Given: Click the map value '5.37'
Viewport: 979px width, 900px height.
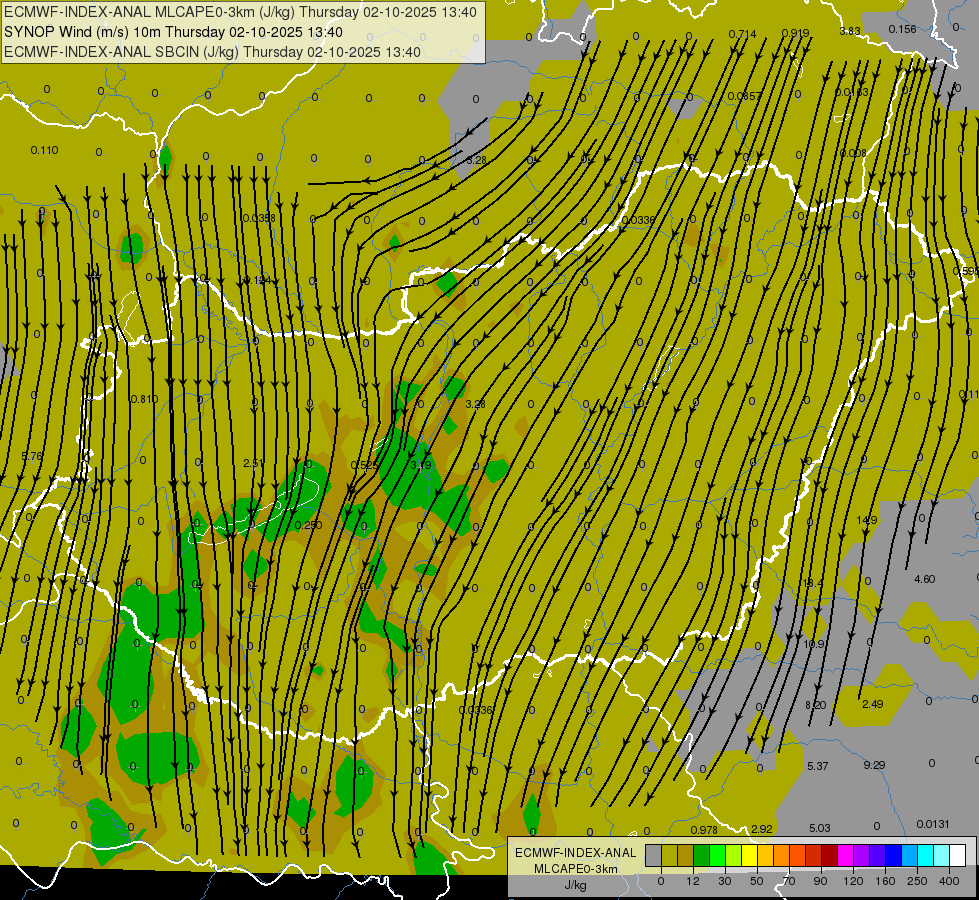Looking at the screenshot, I should (818, 766).
